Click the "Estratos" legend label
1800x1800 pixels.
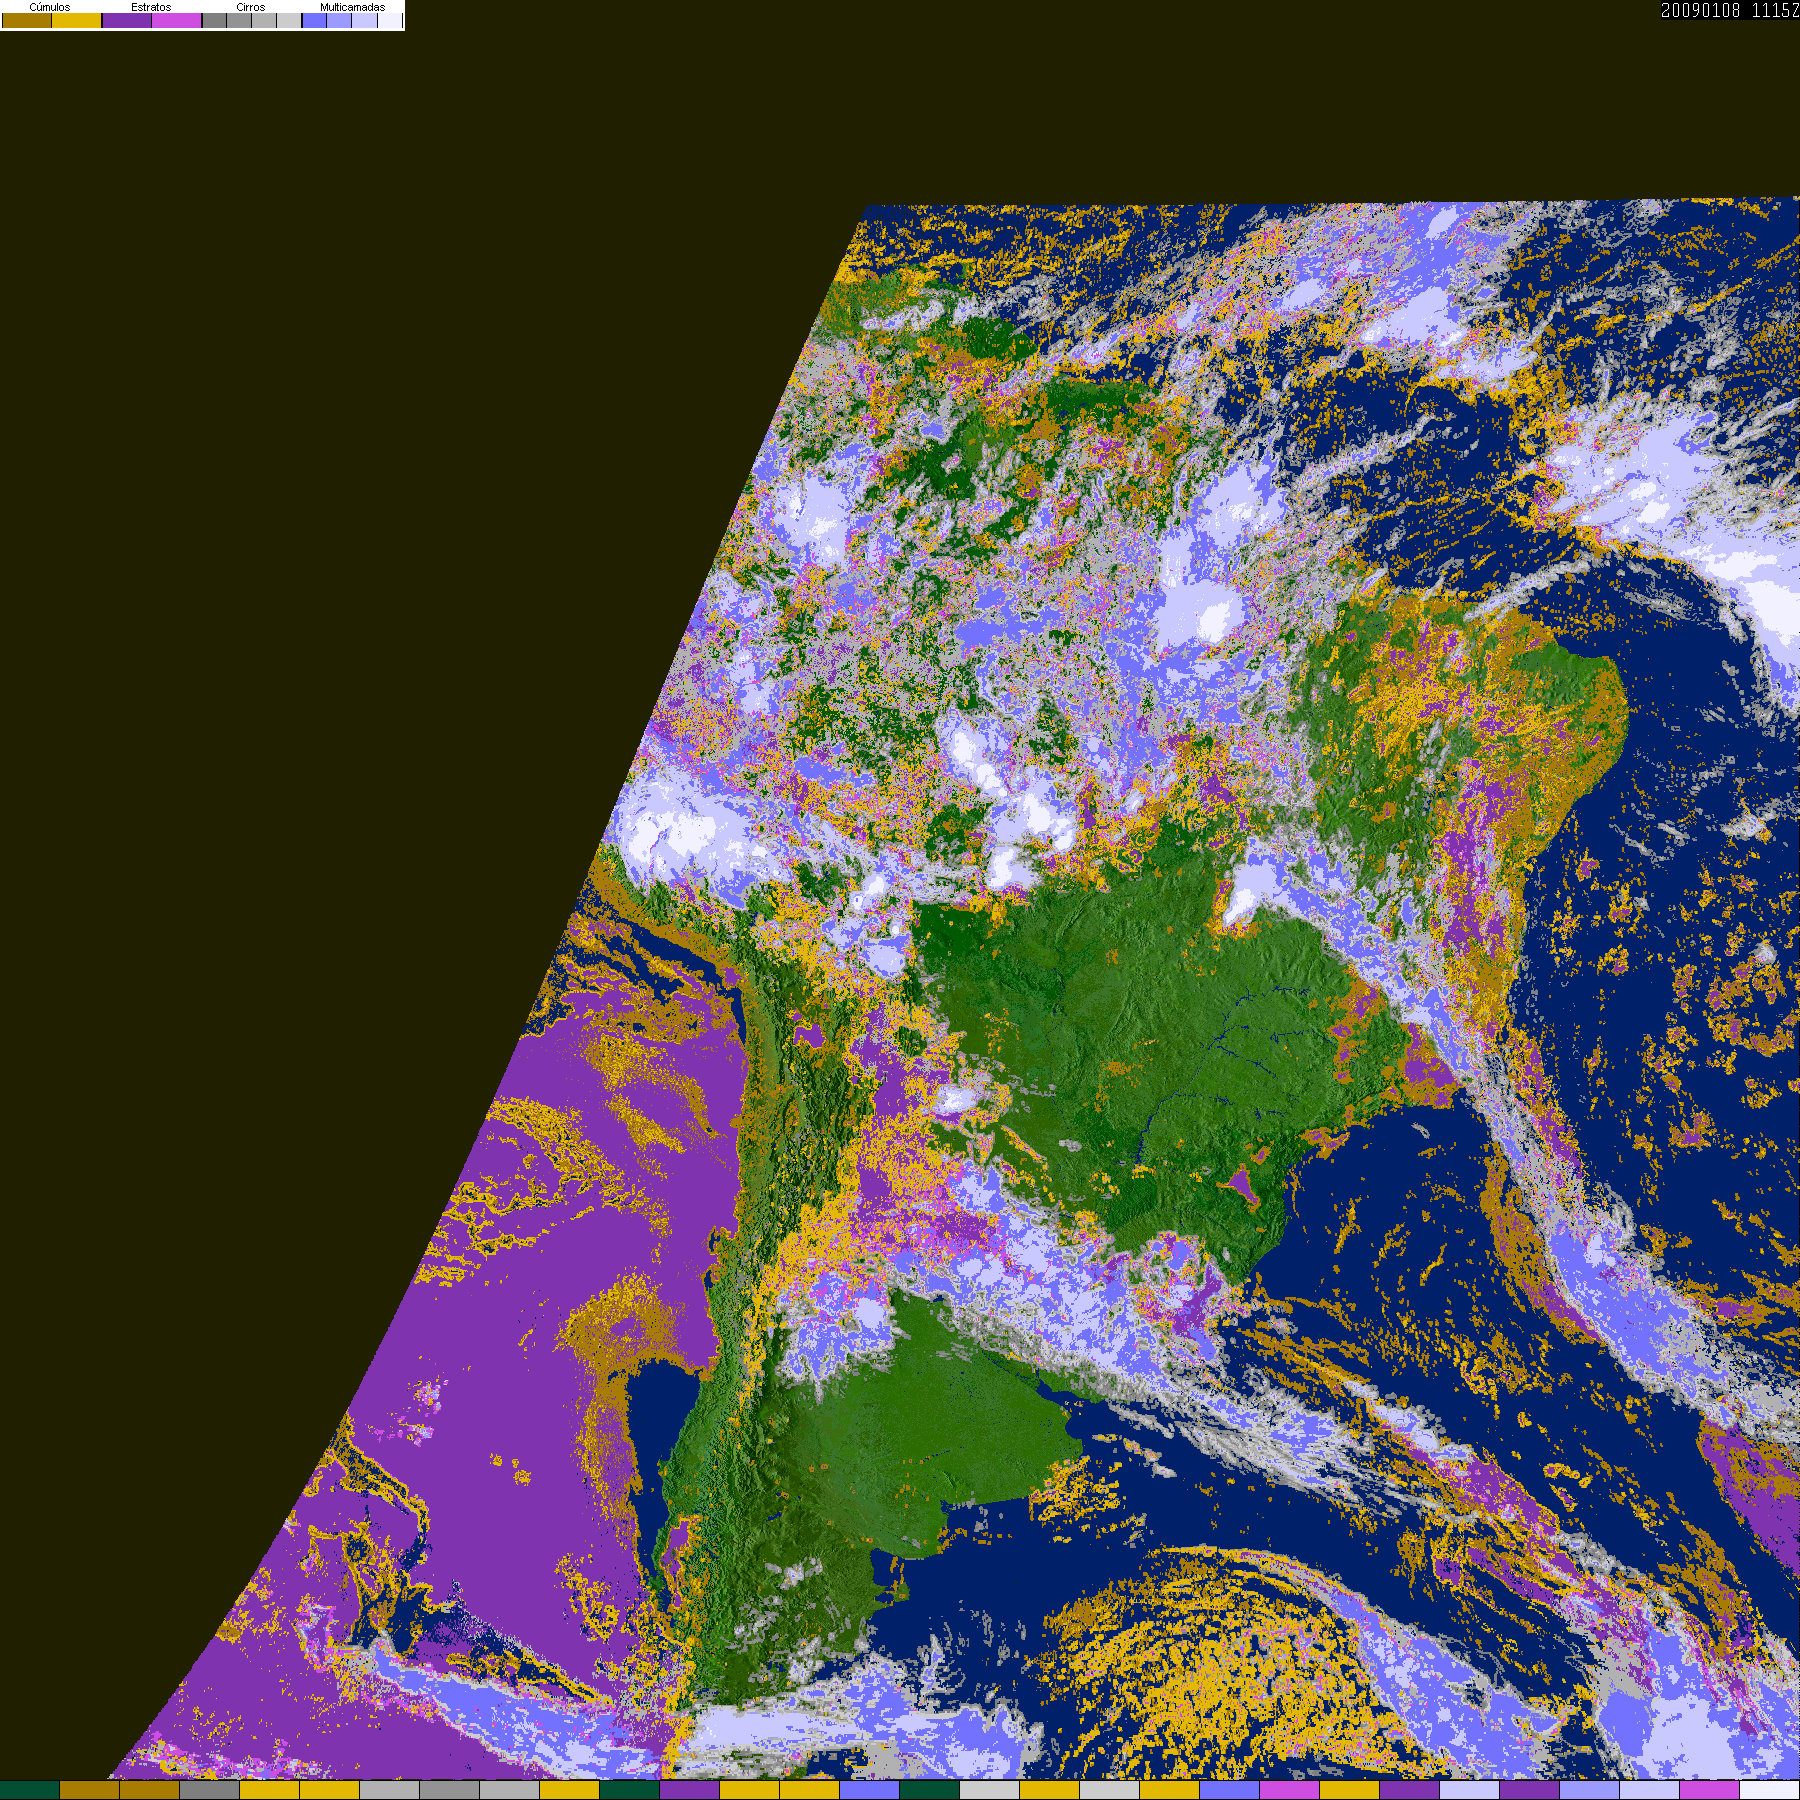coord(151,7)
